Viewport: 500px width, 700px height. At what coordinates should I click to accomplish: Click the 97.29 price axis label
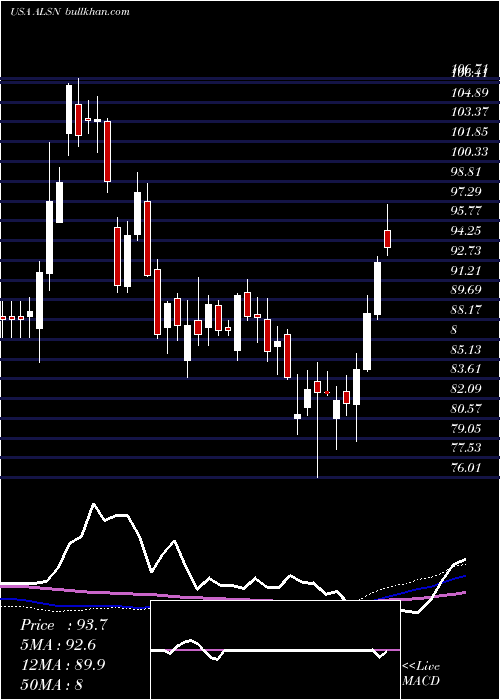pyautogui.click(x=468, y=192)
